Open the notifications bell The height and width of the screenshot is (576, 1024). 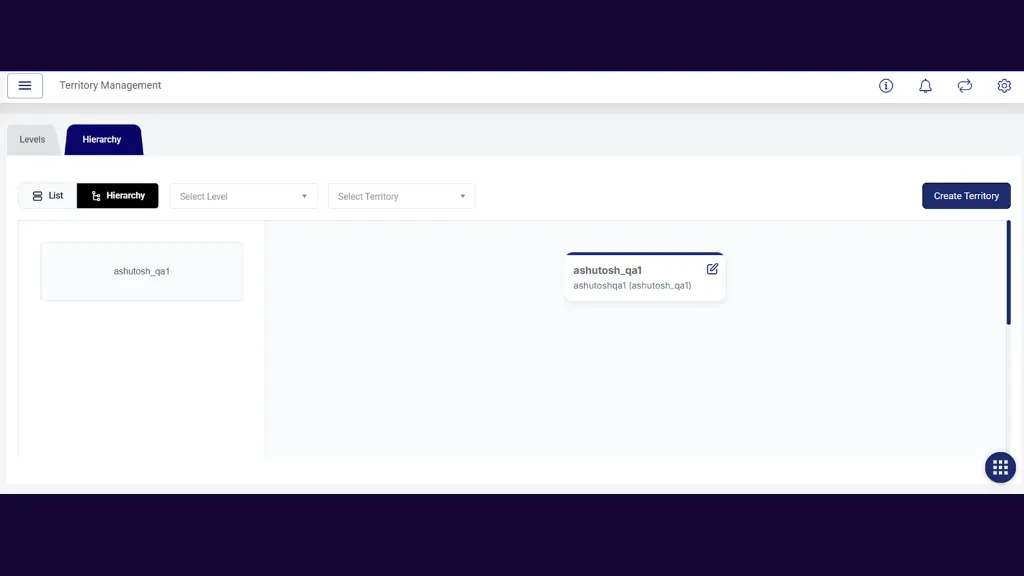925,86
